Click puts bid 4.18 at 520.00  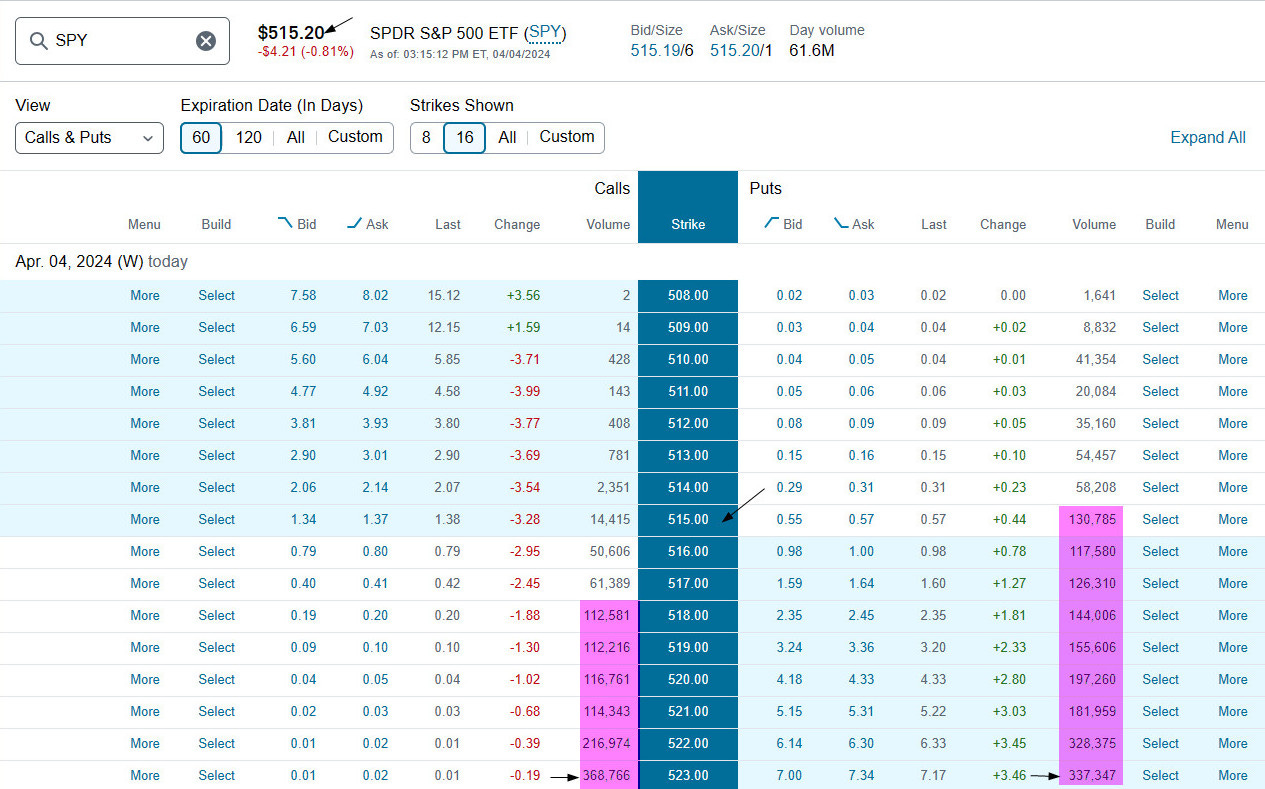tap(789, 680)
